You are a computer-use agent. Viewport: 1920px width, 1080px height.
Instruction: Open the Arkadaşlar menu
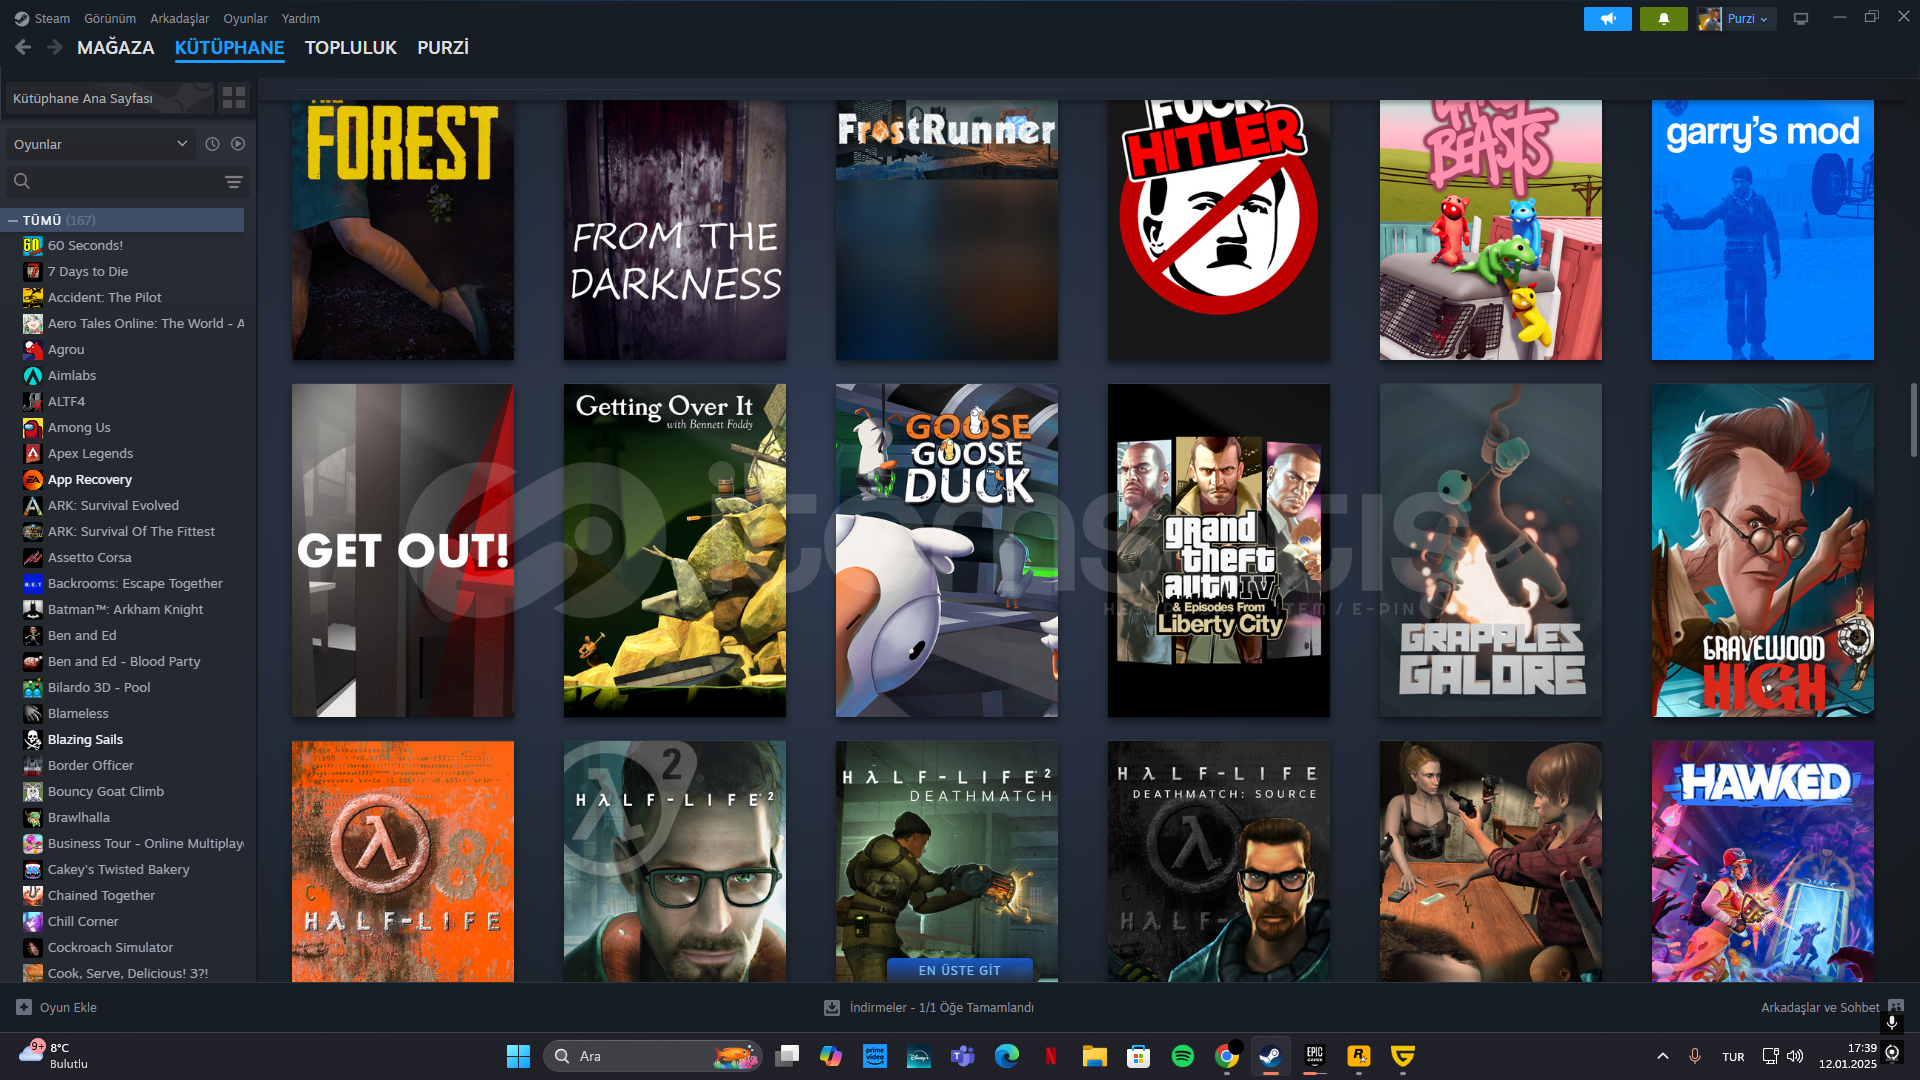(x=180, y=18)
